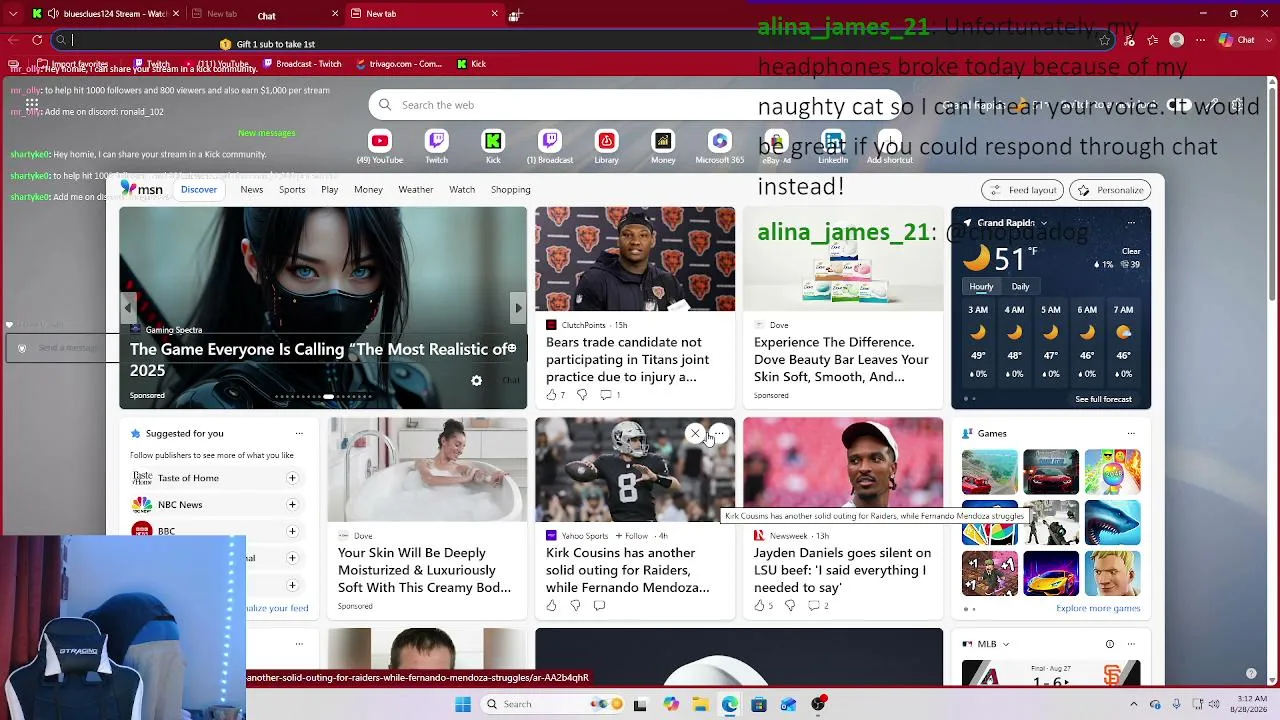Open the browser profile avatar
The height and width of the screenshot is (720, 1280).
(x=1177, y=40)
